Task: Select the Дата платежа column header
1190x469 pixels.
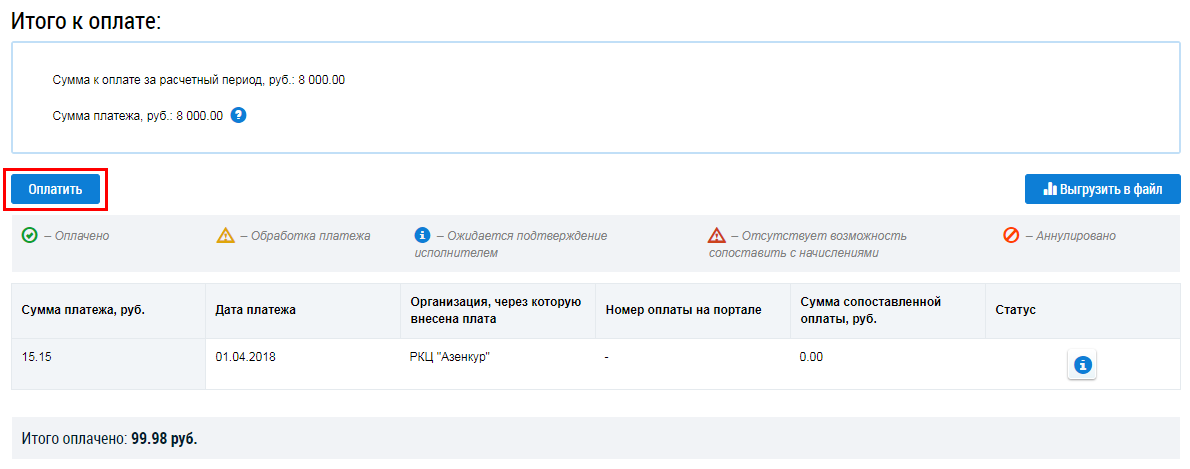Action: click(255, 310)
